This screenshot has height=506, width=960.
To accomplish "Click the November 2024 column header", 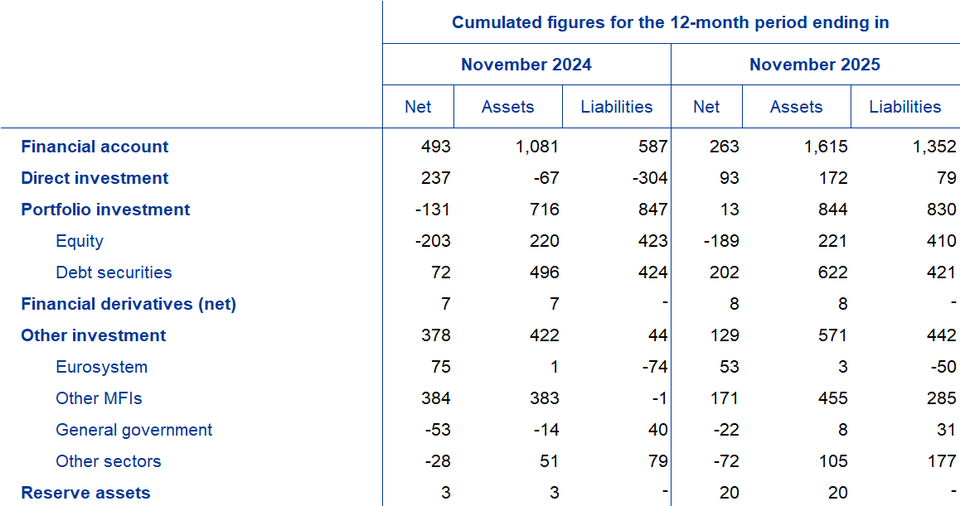I will (526, 65).
